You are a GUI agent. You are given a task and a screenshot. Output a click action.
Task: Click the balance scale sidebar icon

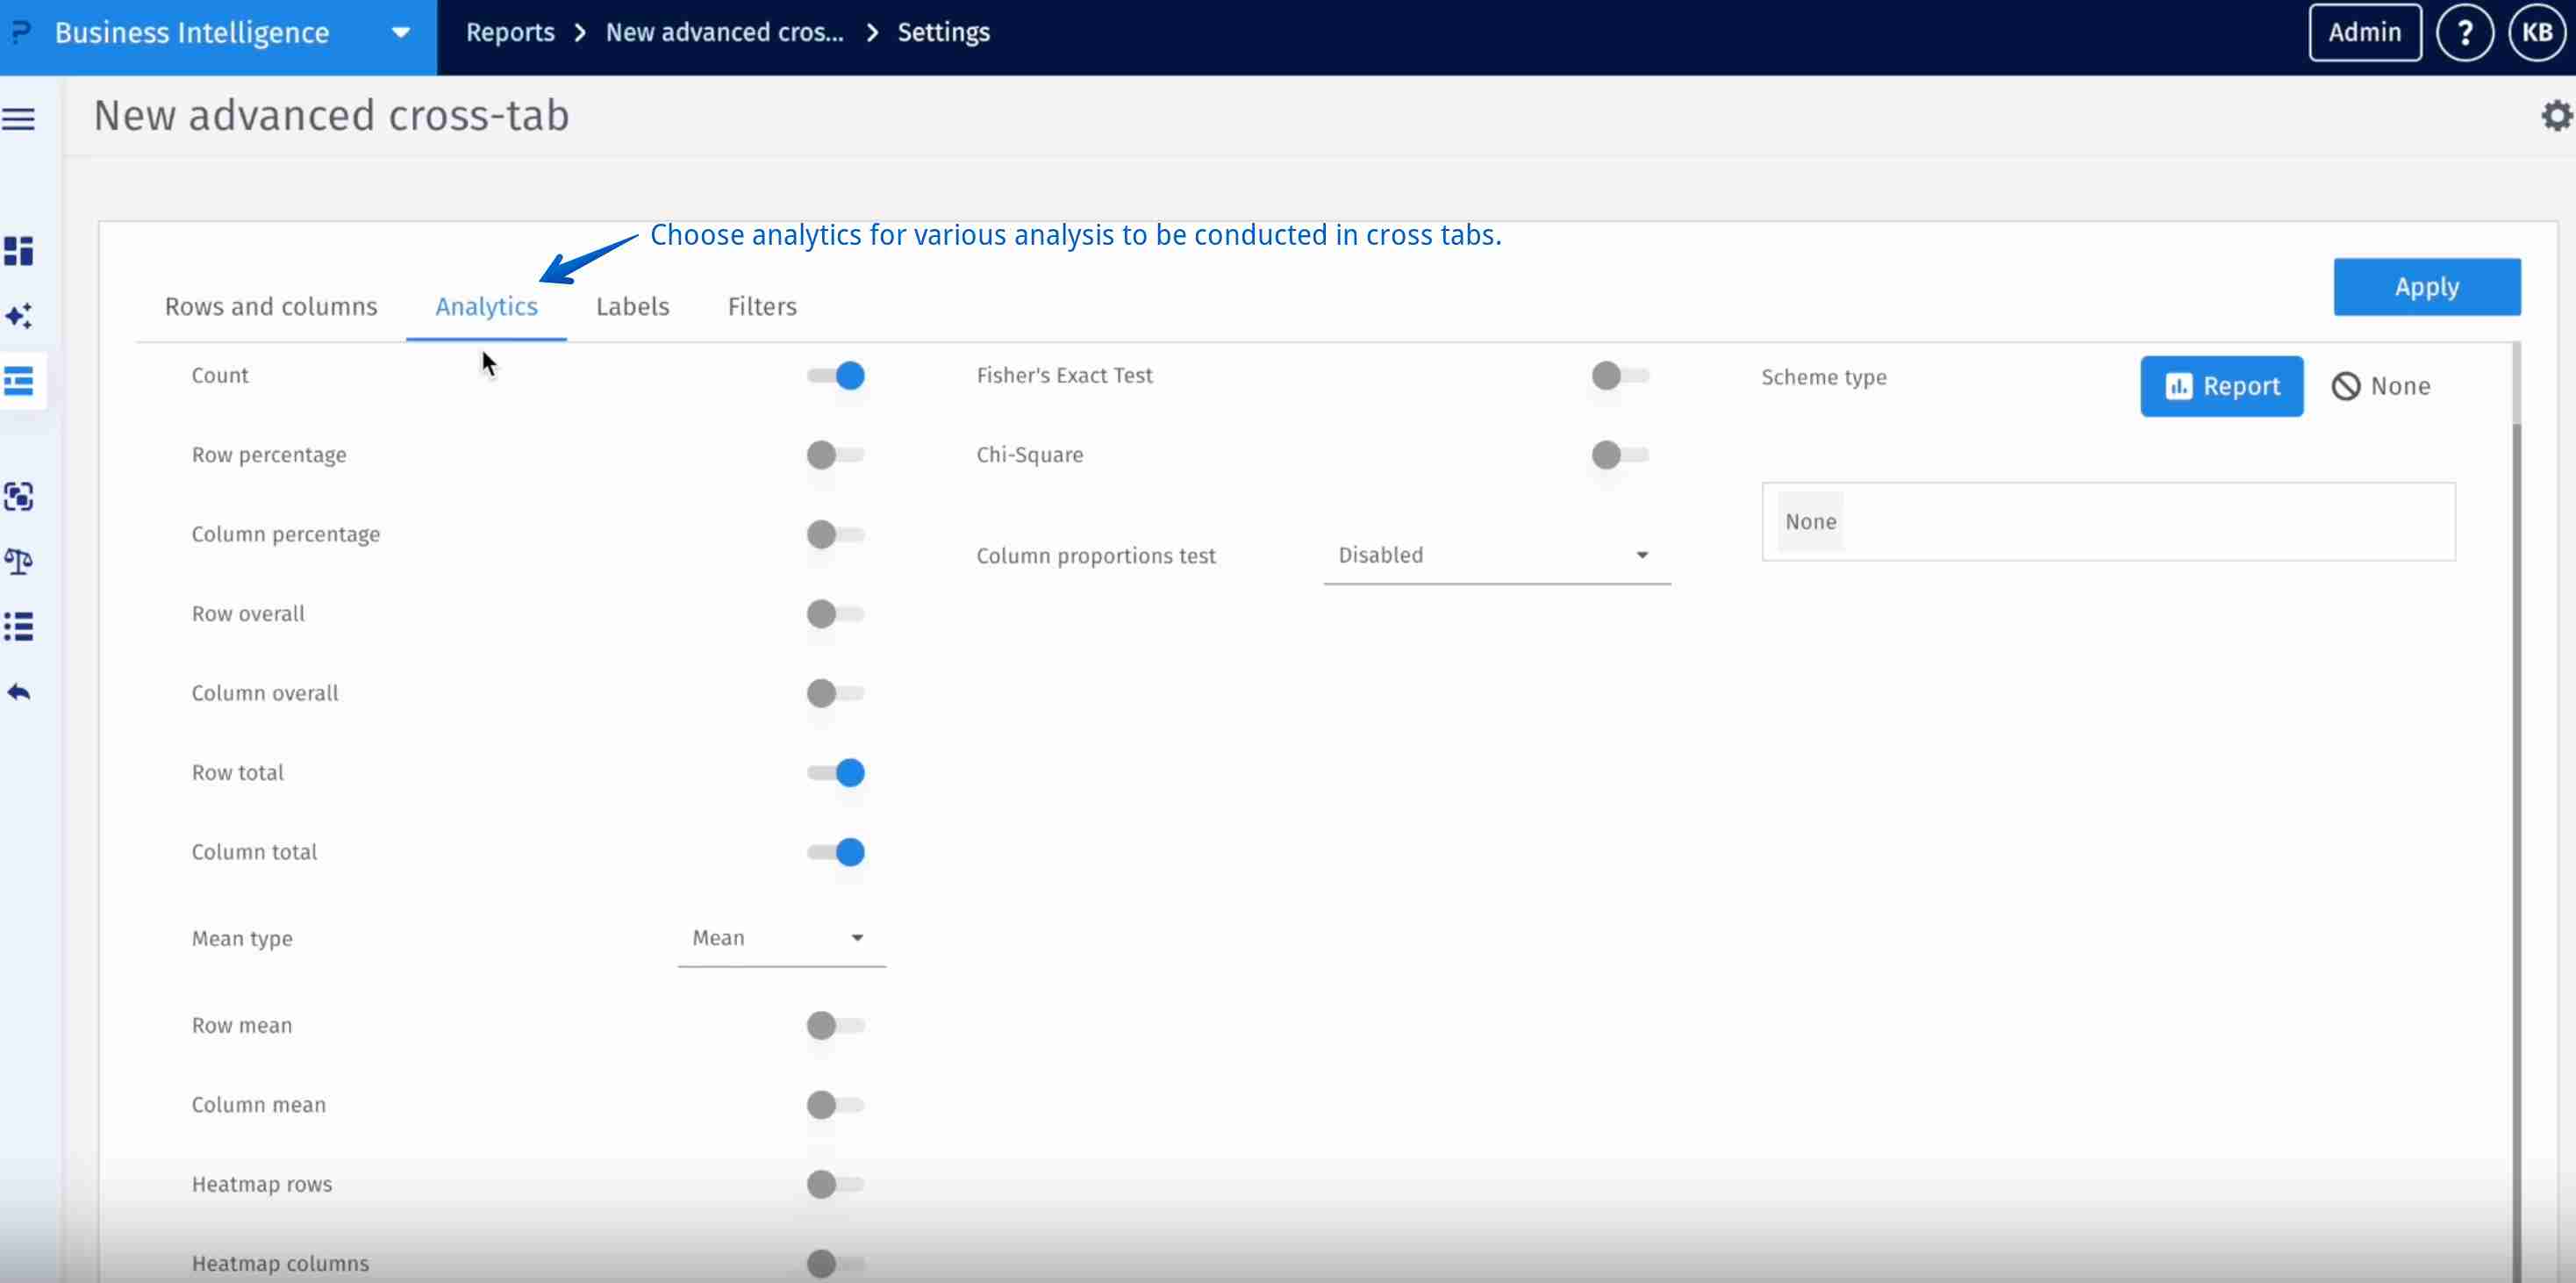point(19,562)
